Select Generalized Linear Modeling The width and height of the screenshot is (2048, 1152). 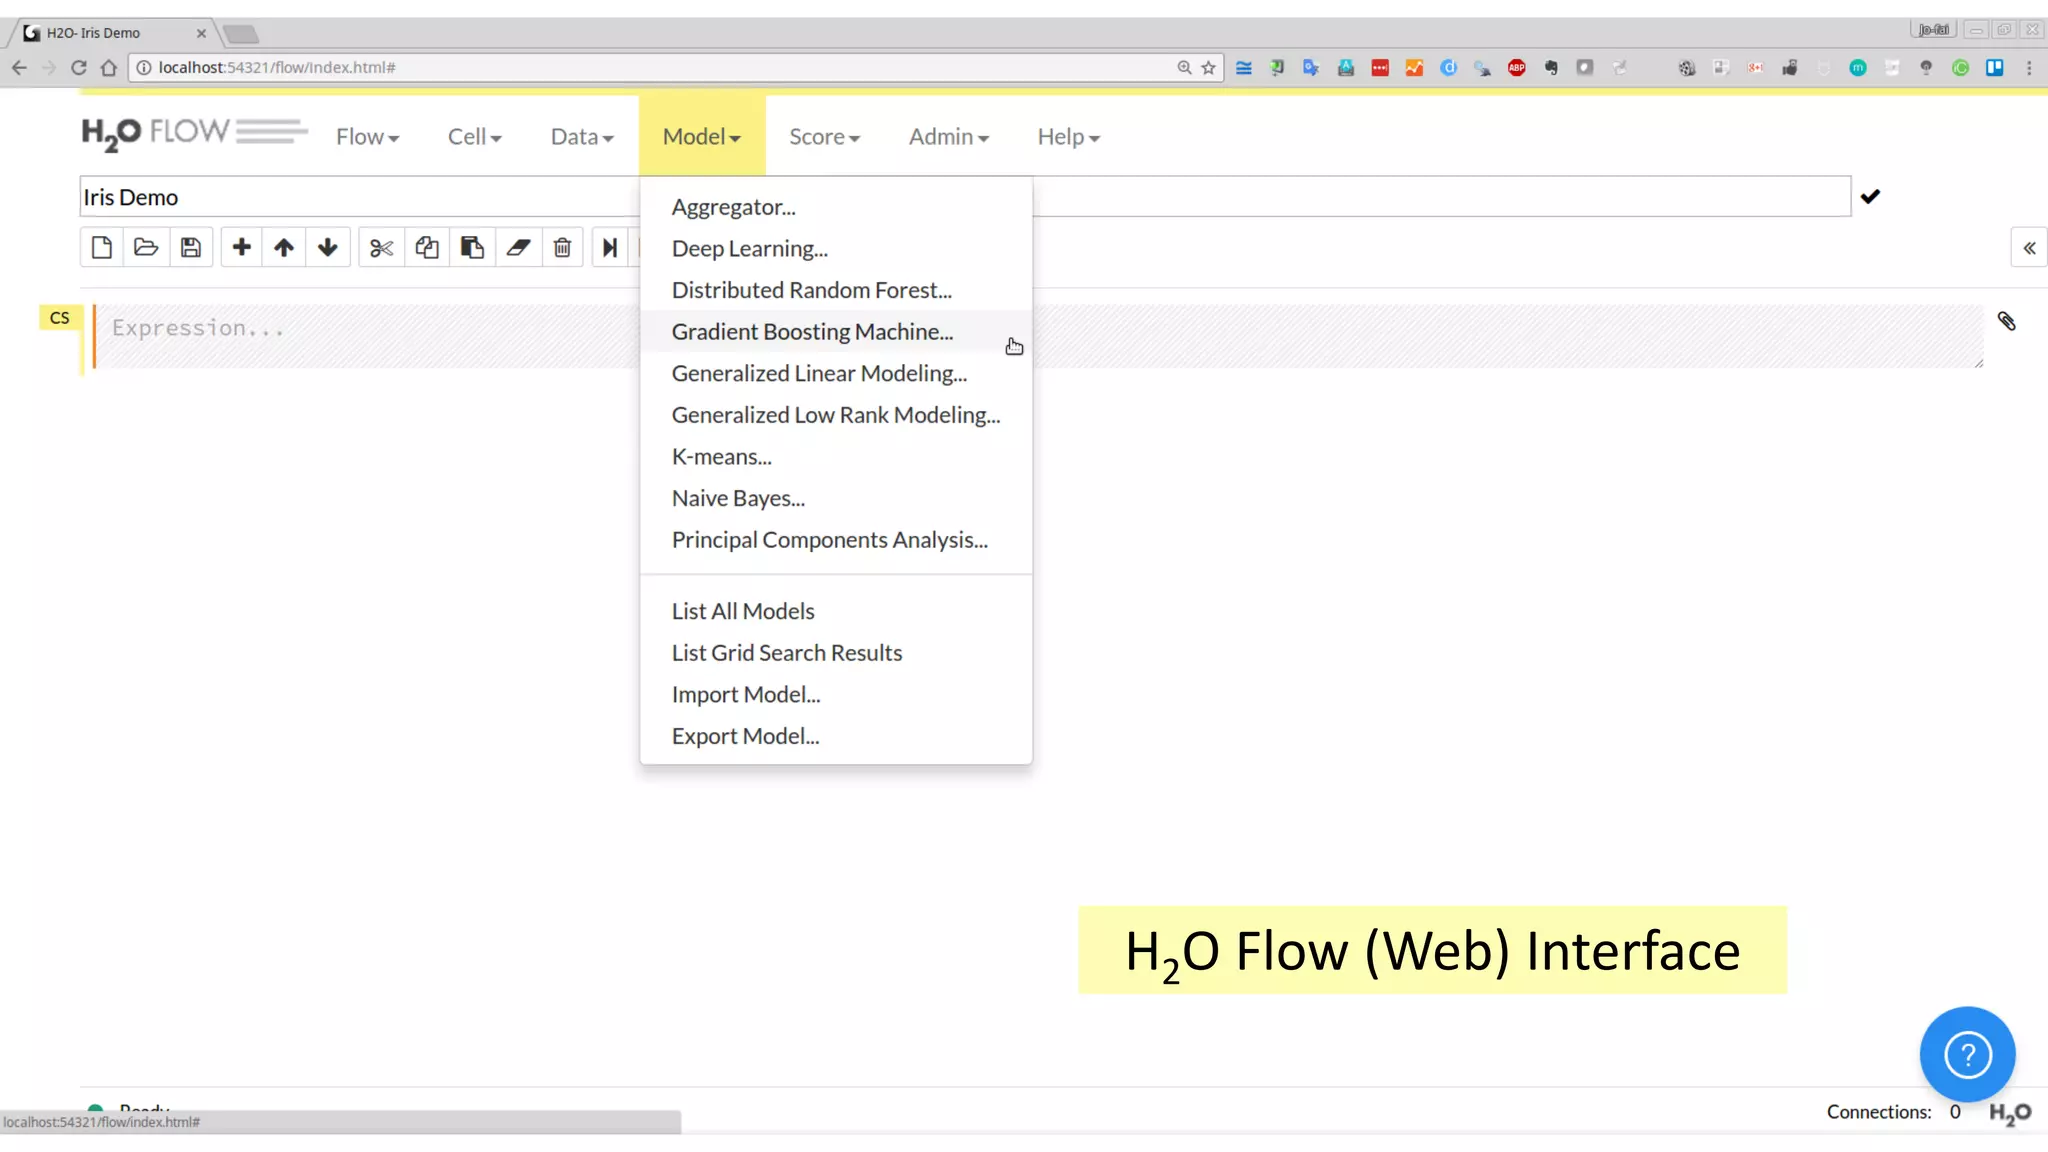836,374
